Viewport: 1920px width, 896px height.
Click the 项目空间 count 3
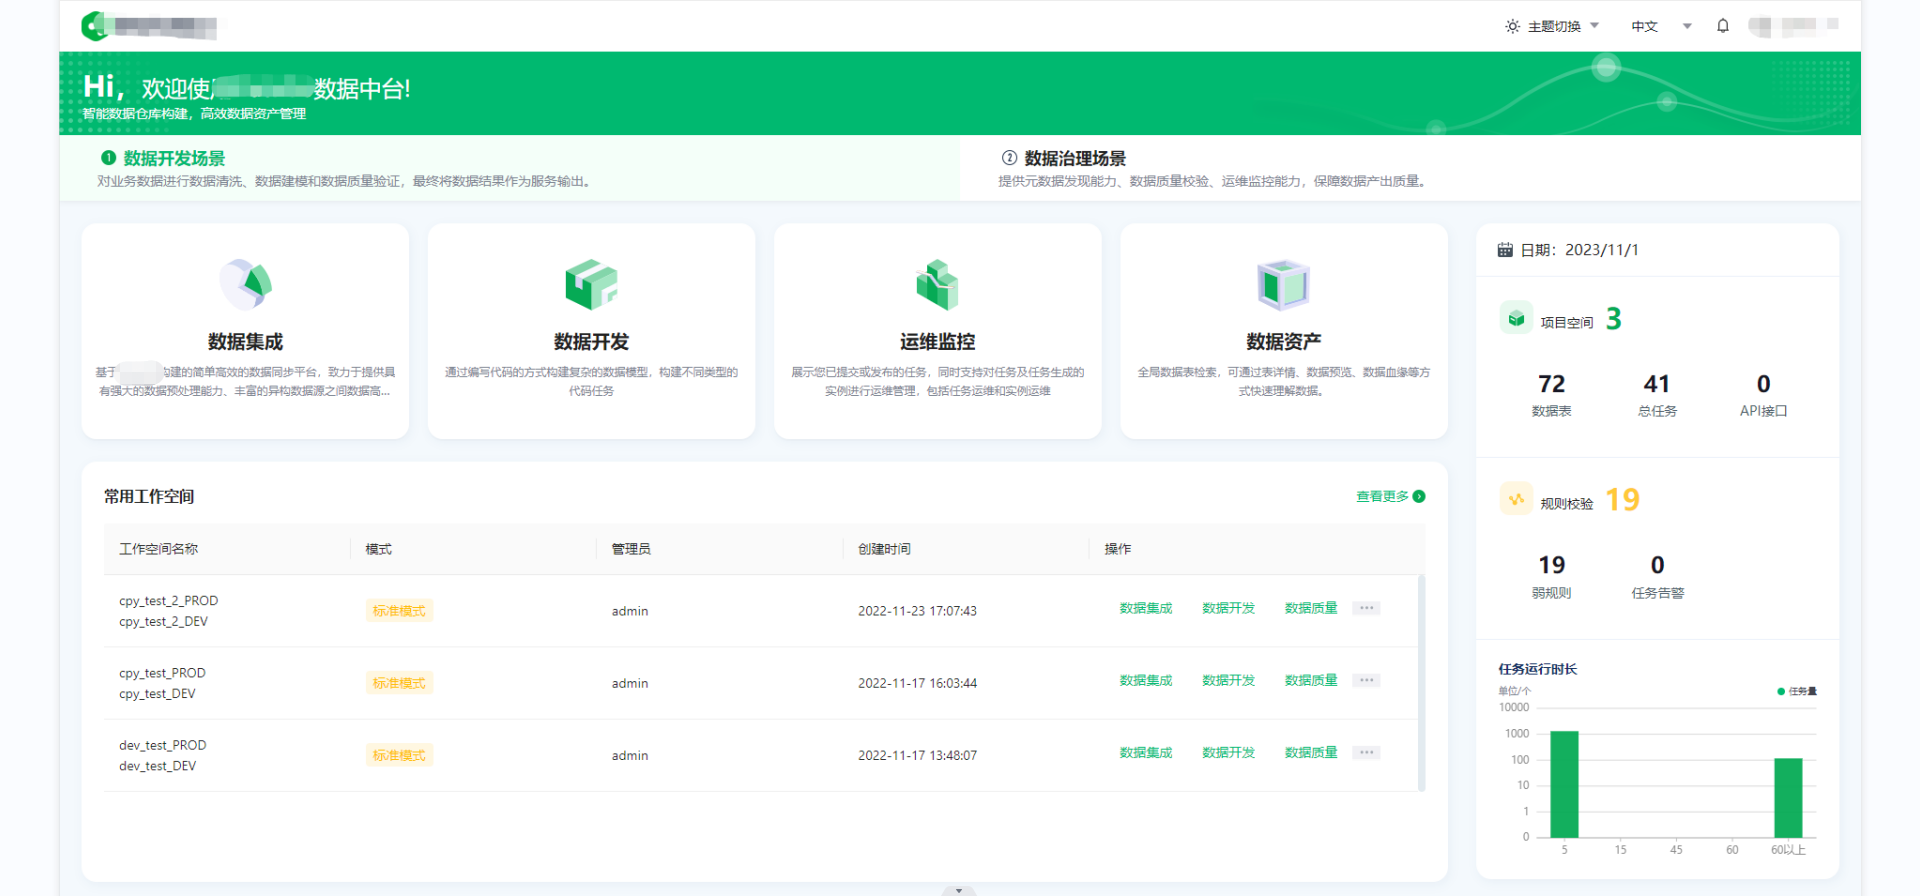point(1613,319)
